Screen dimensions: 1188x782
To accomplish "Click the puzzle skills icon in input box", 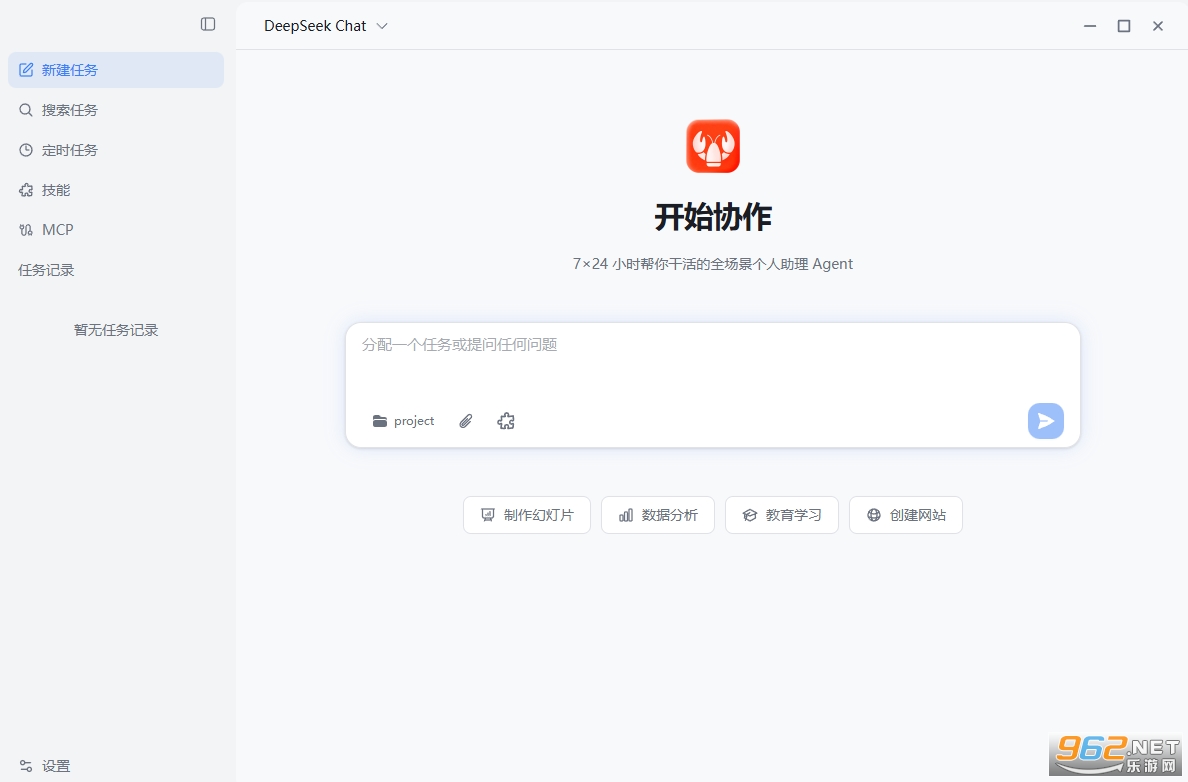I will (506, 421).
